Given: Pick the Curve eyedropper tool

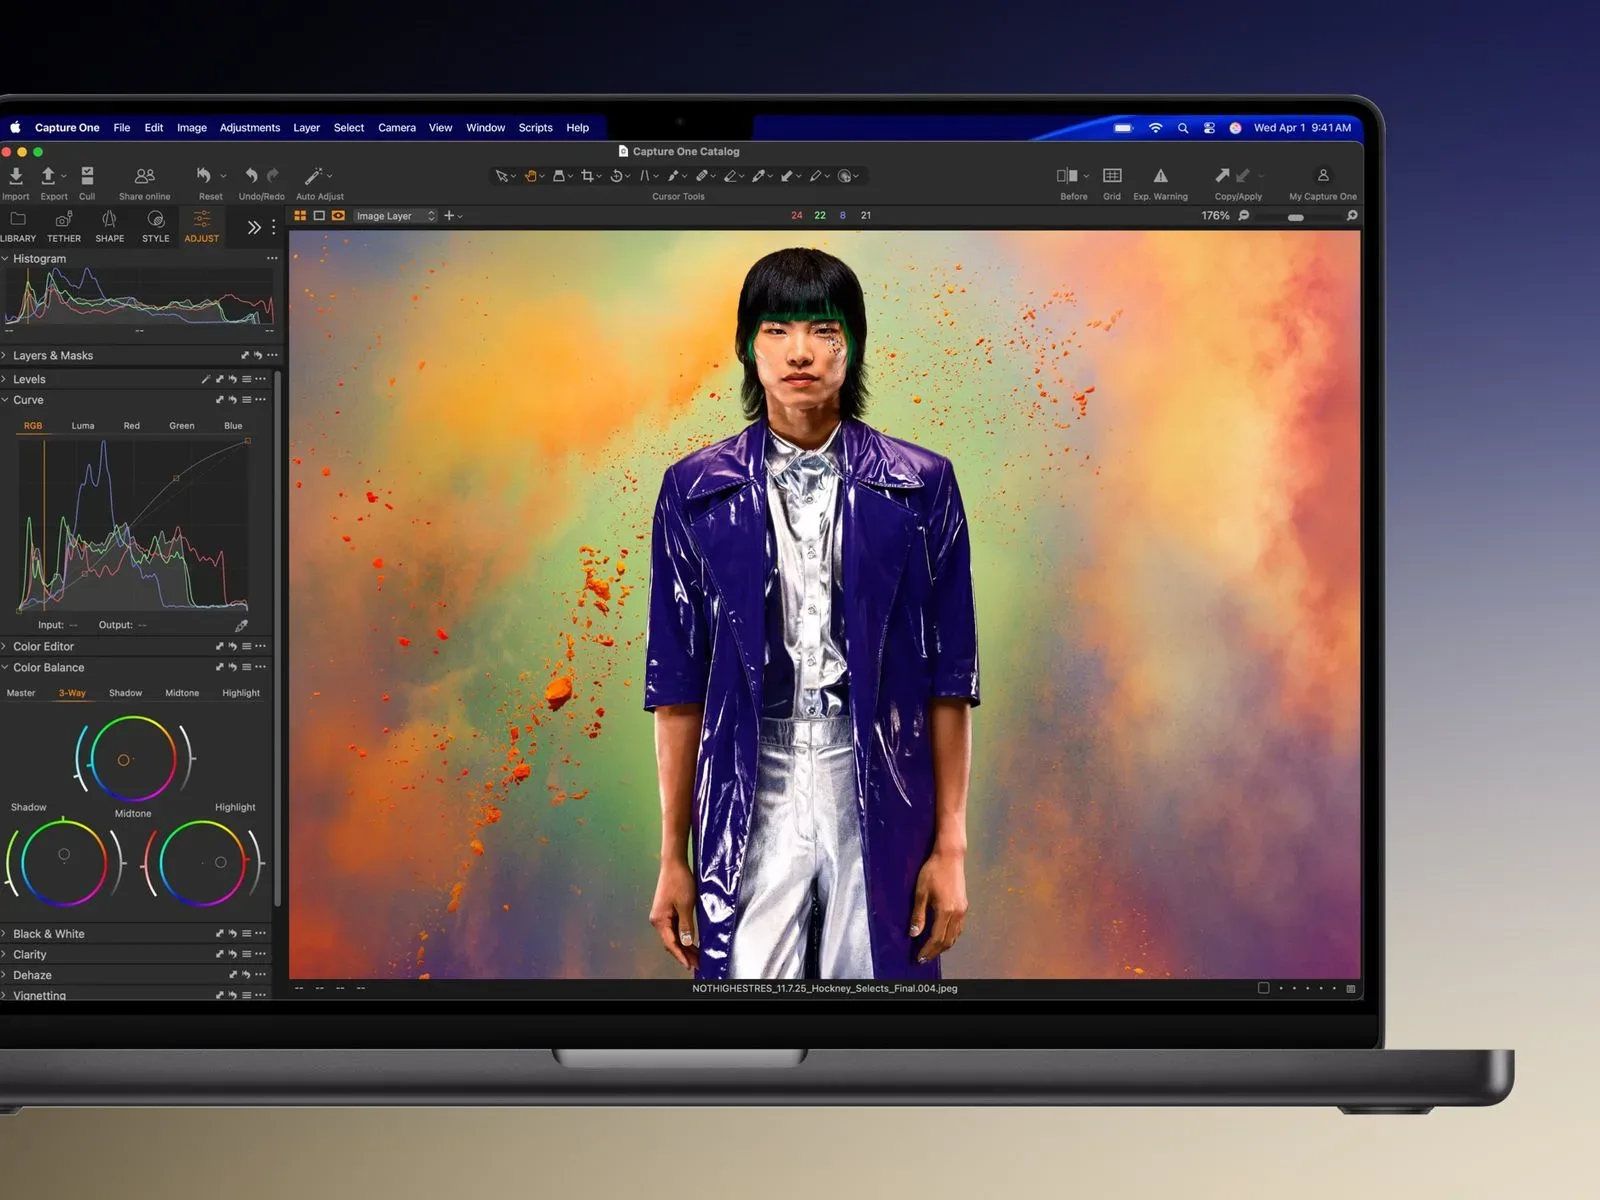Looking at the screenshot, I should [241, 625].
